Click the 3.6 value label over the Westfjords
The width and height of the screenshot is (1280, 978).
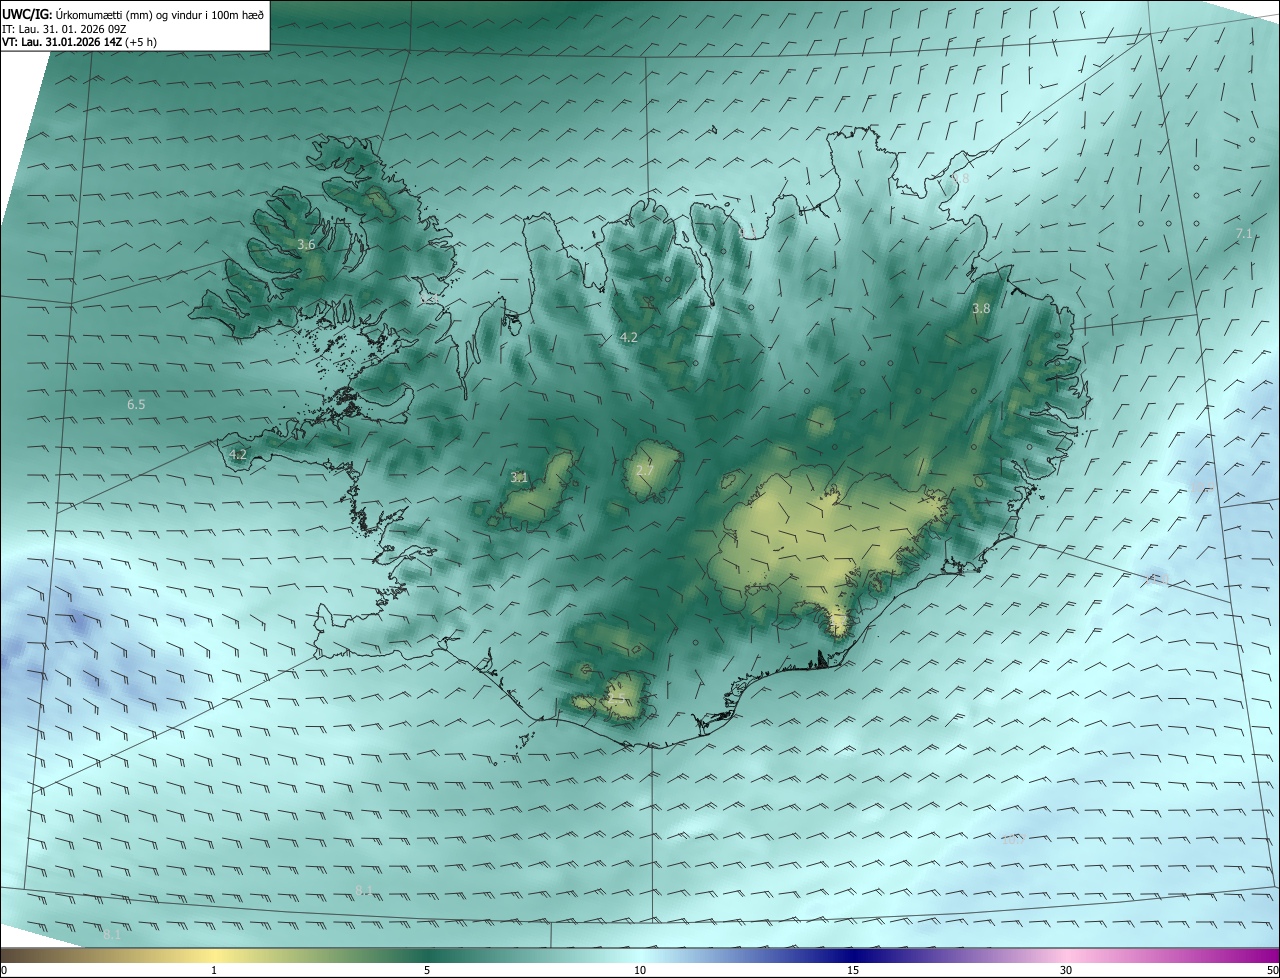point(306,244)
